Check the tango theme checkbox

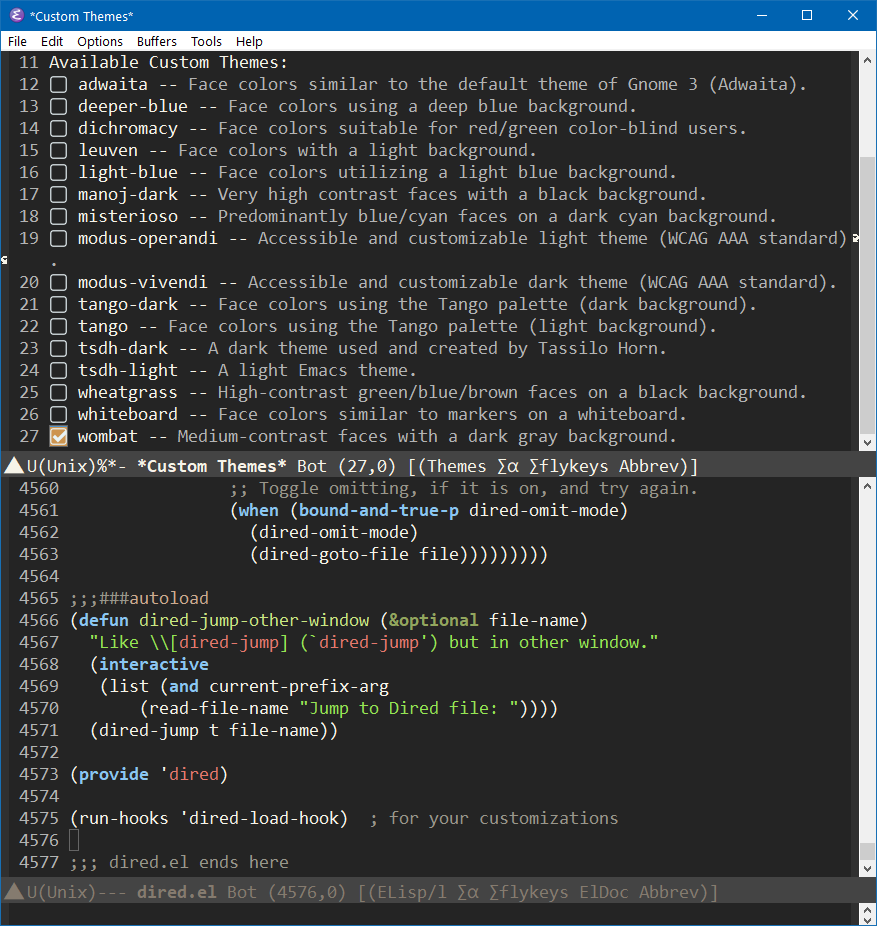point(58,327)
